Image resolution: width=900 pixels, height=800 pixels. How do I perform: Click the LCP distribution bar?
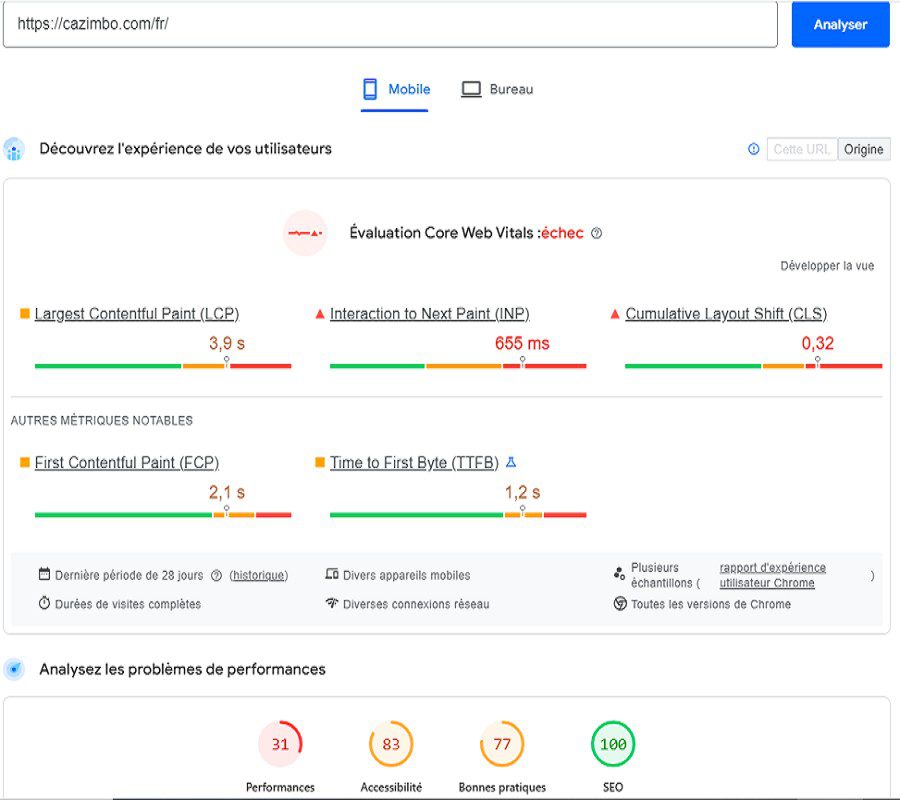(x=163, y=366)
